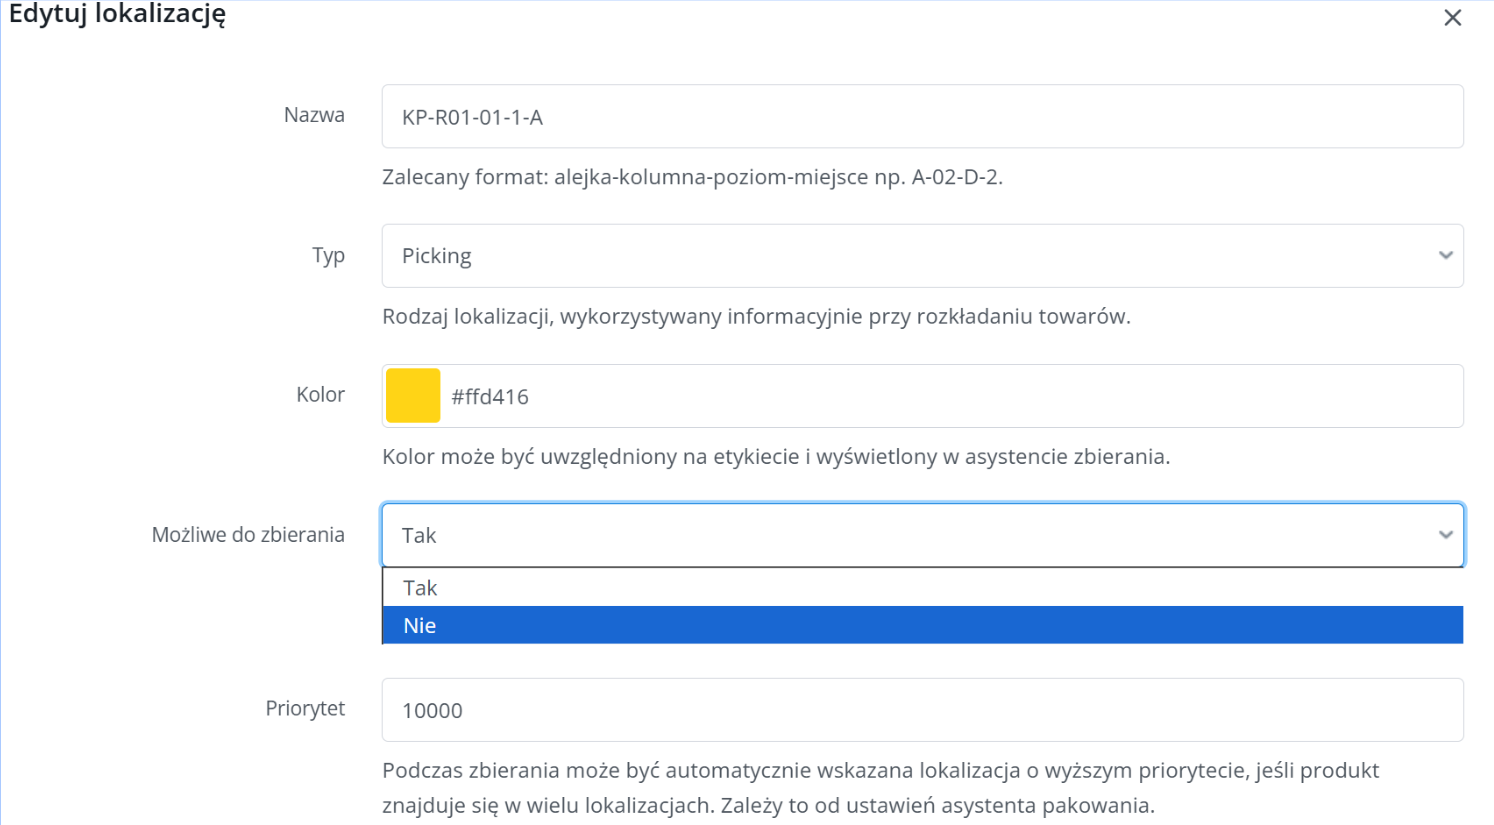Screen dimensions: 1494x825
Task: Click the Możliwe do zbierania label
Action: [248, 535]
